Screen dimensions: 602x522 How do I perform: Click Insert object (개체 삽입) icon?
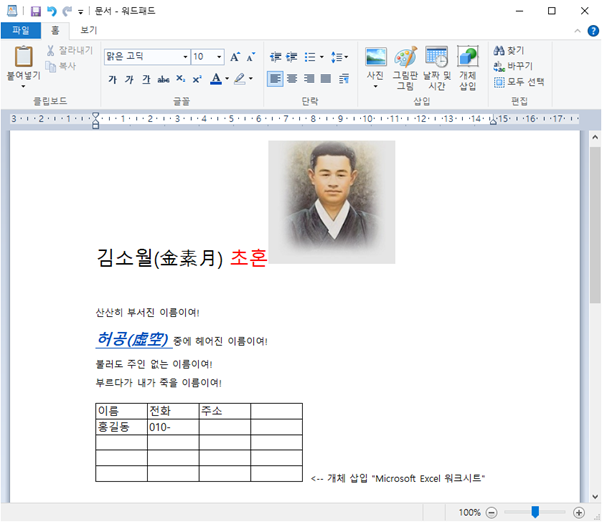pos(467,57)
